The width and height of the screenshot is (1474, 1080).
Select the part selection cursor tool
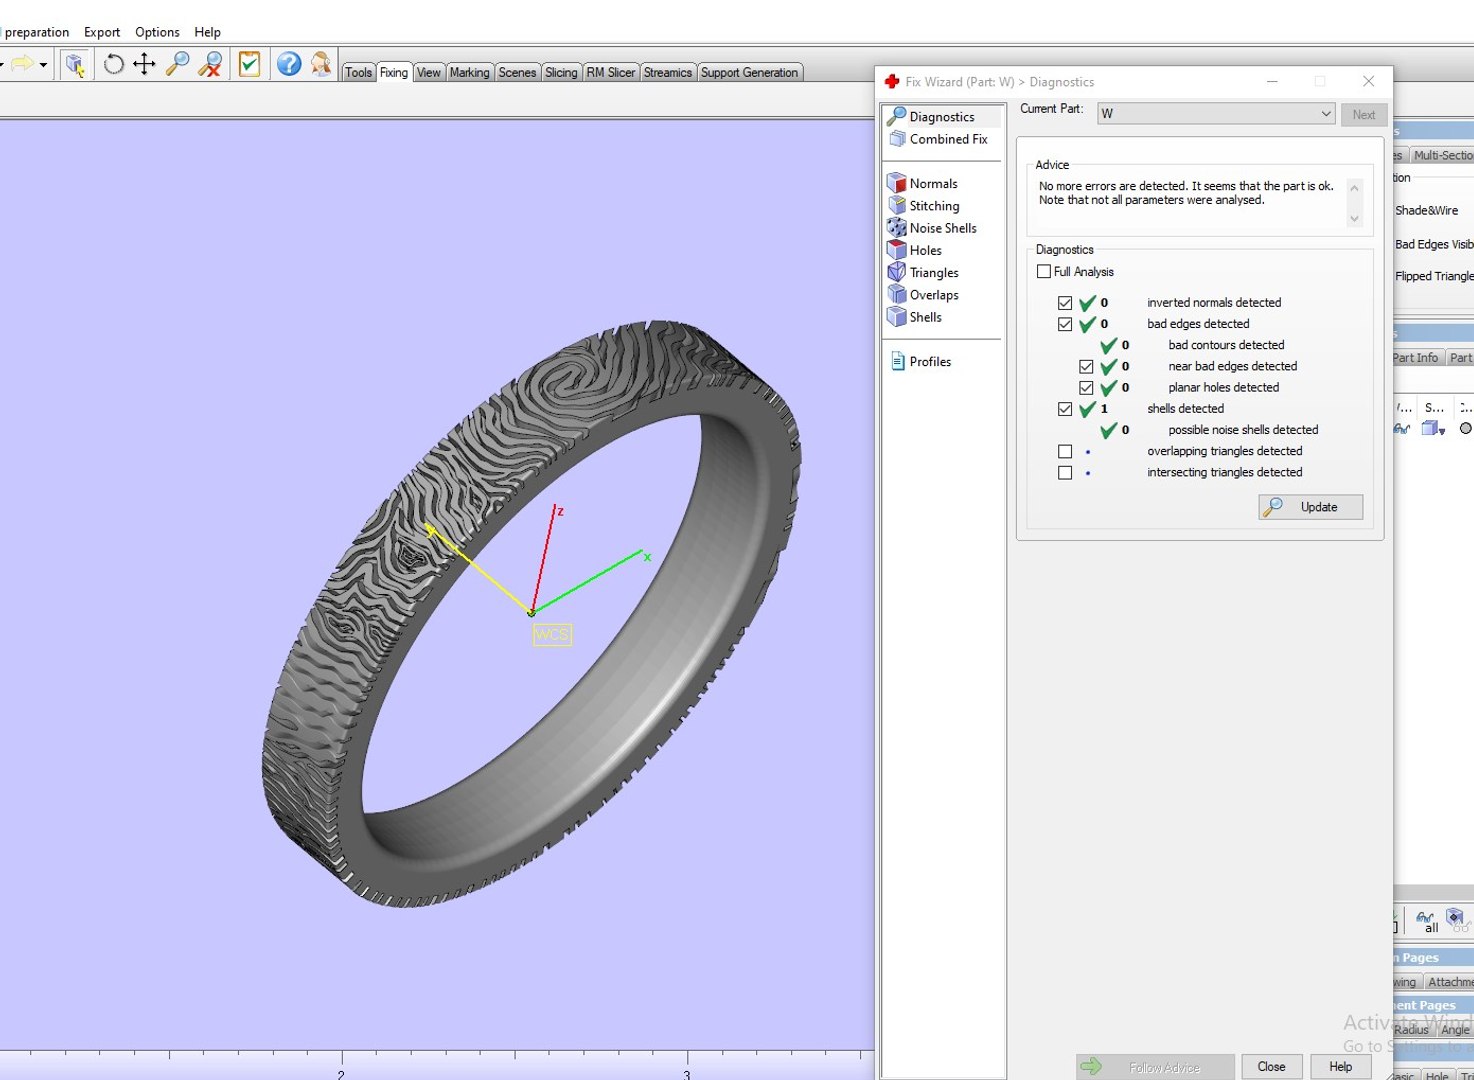tap(74, 65)
